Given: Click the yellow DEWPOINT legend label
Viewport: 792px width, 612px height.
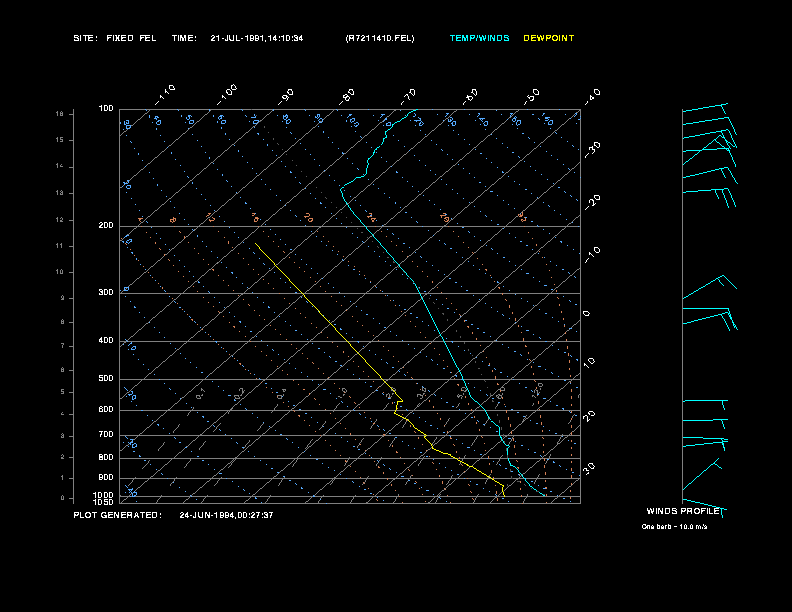Looking at the screenshot, I should click(549, 38).
